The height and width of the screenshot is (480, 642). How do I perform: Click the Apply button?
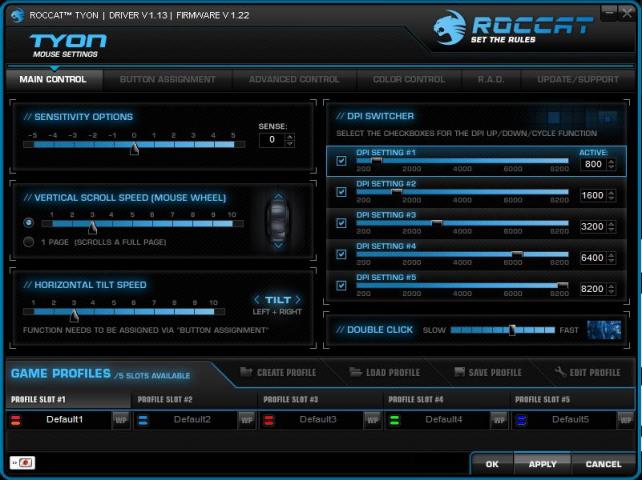[x=543, y=464]
